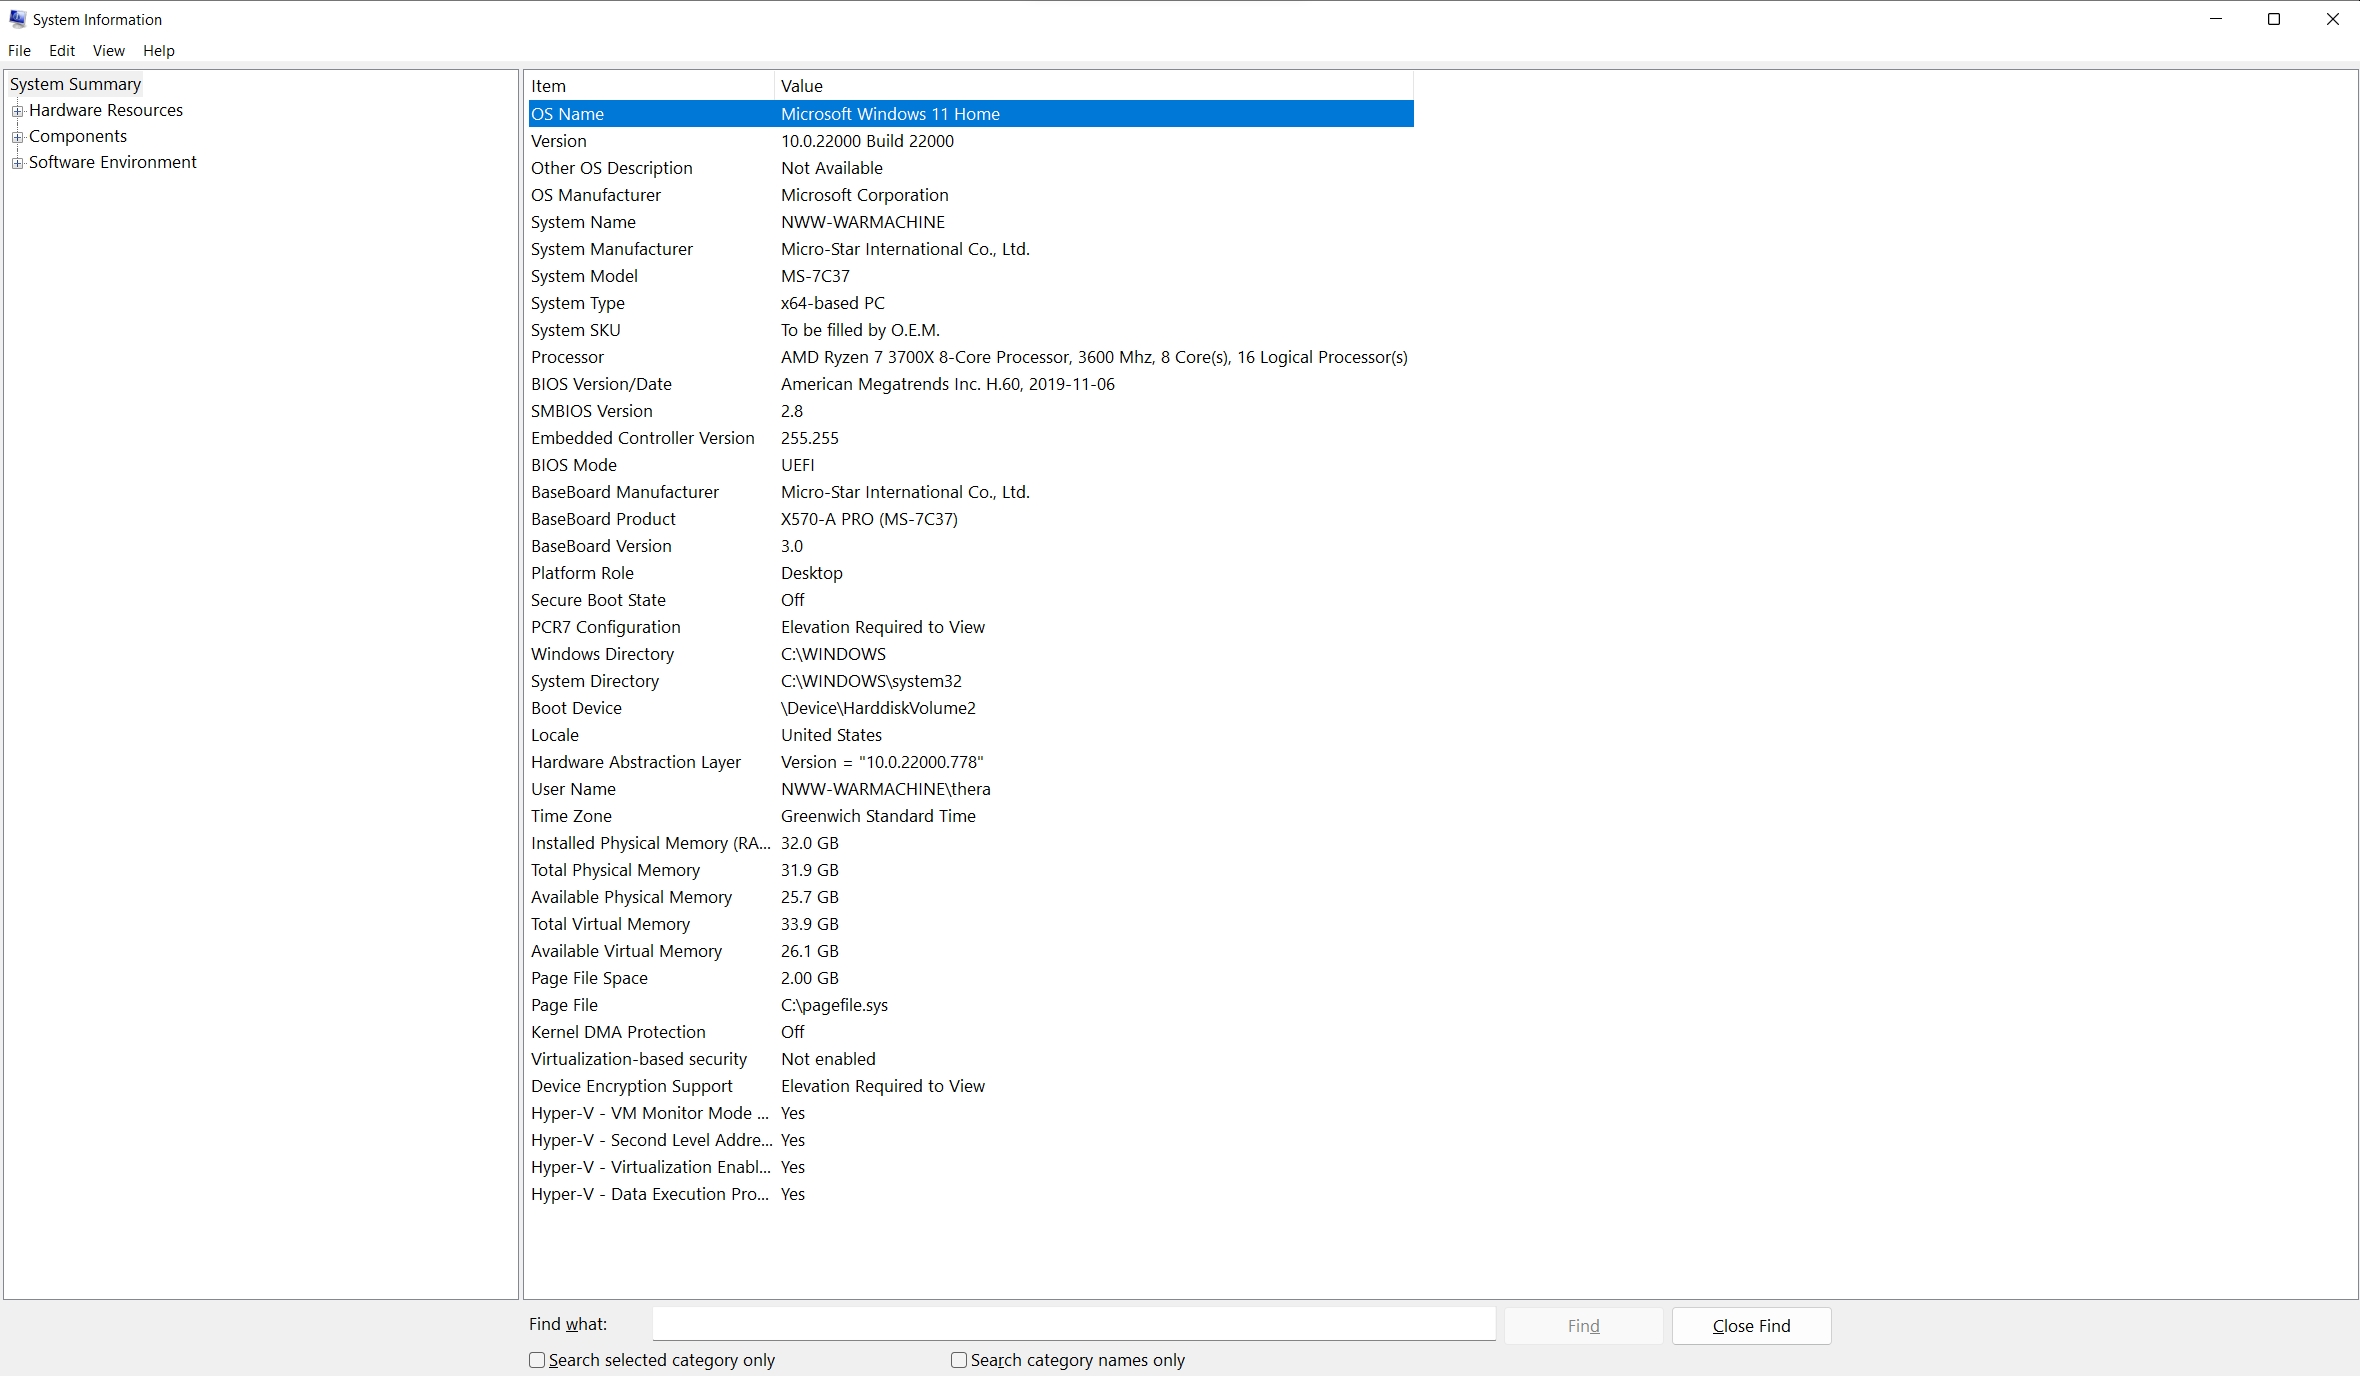Click the Close Find button
Viewport: 2360px width, 1376px height.
pos(1751,1326)
